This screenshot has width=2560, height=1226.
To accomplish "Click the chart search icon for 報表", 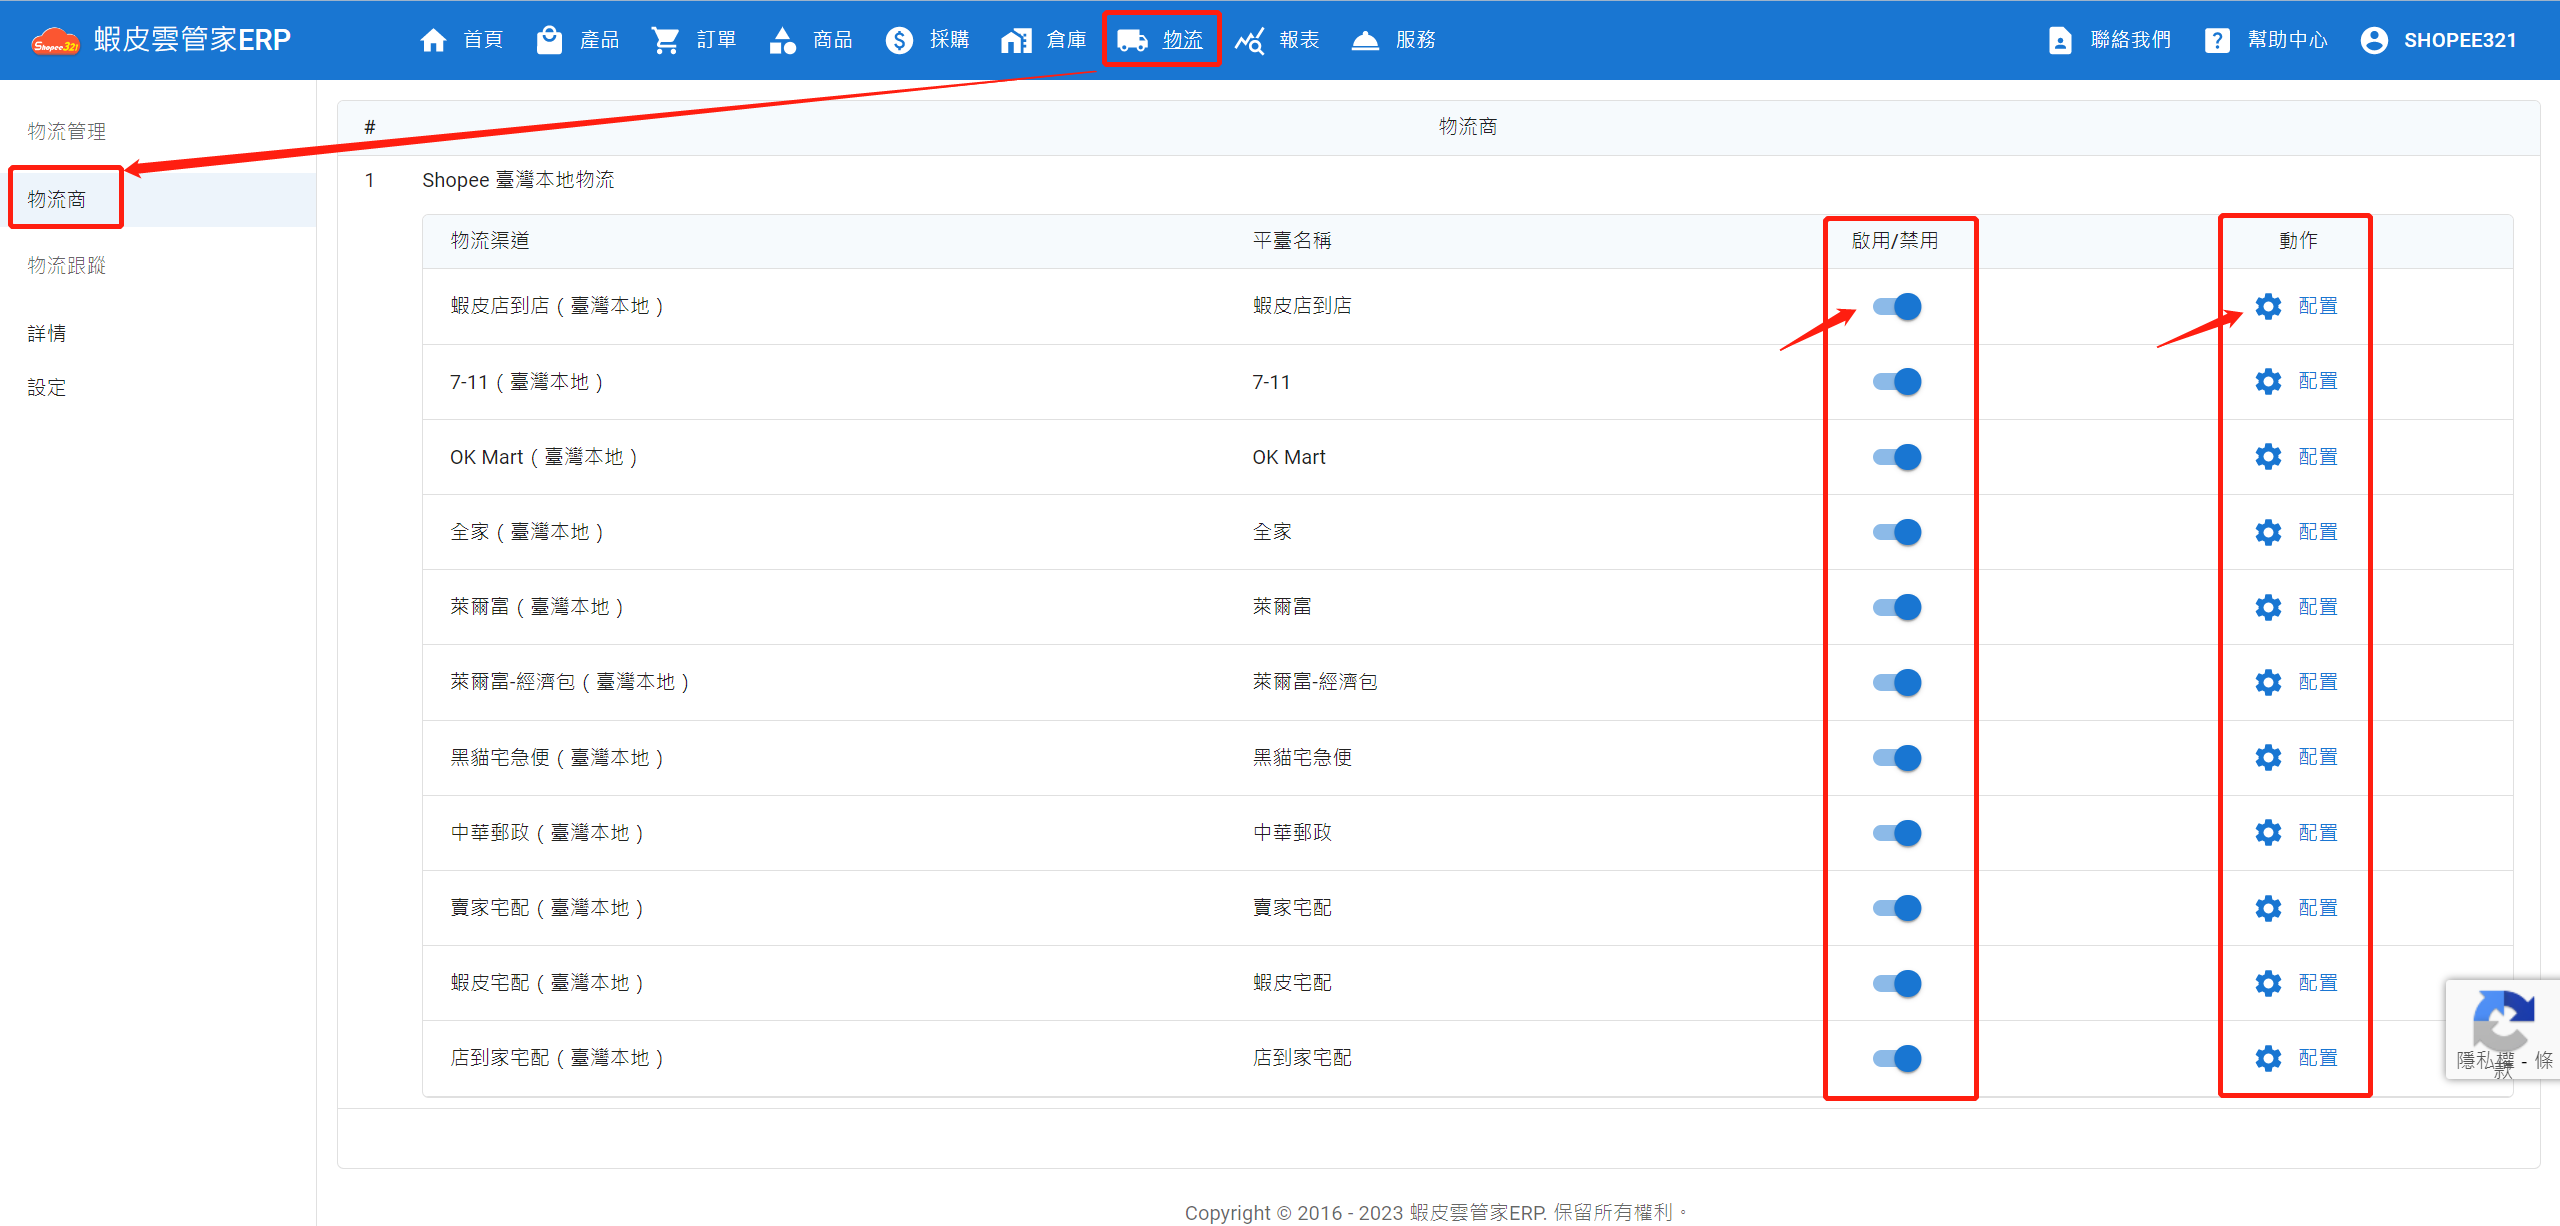I will pos(1249,40).
